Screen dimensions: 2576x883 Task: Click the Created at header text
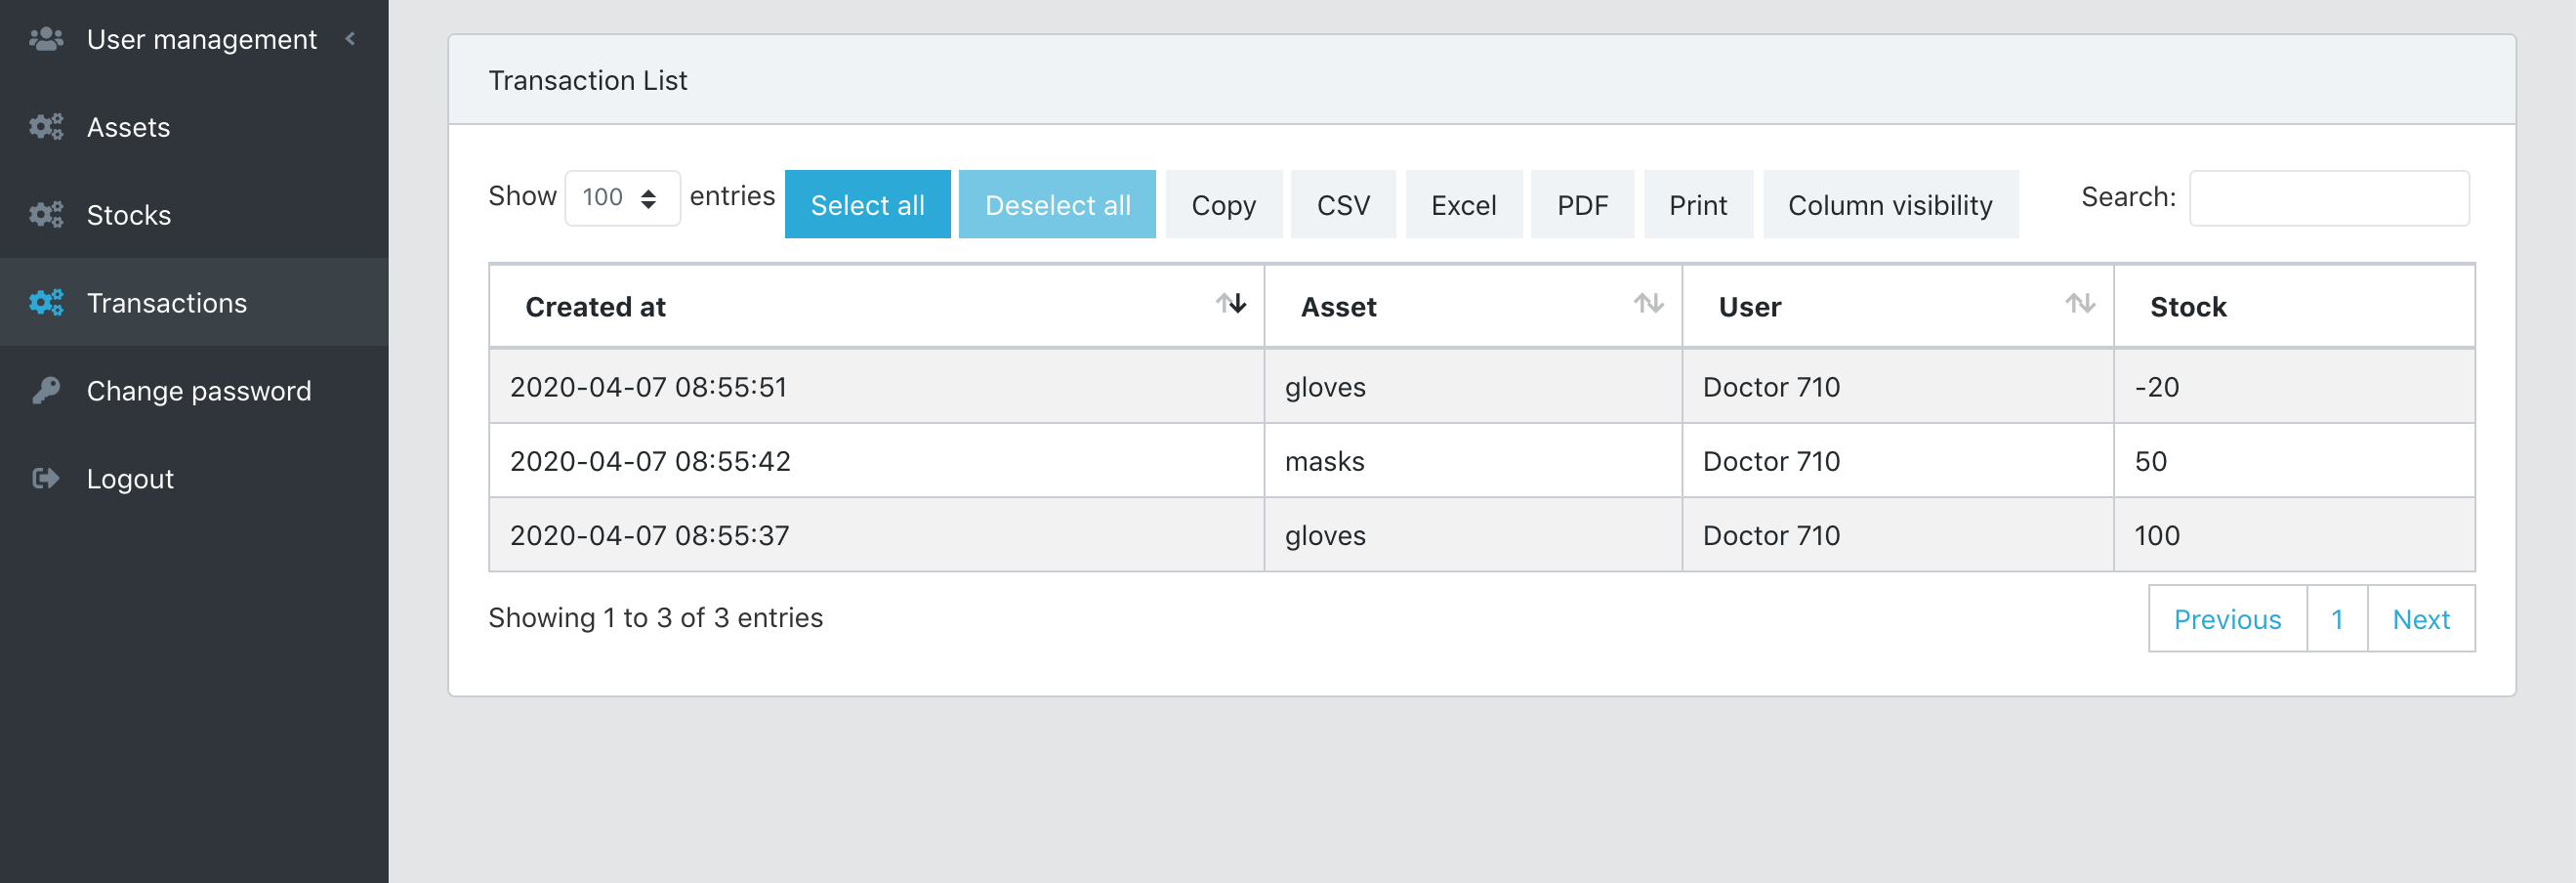(595, 307)
